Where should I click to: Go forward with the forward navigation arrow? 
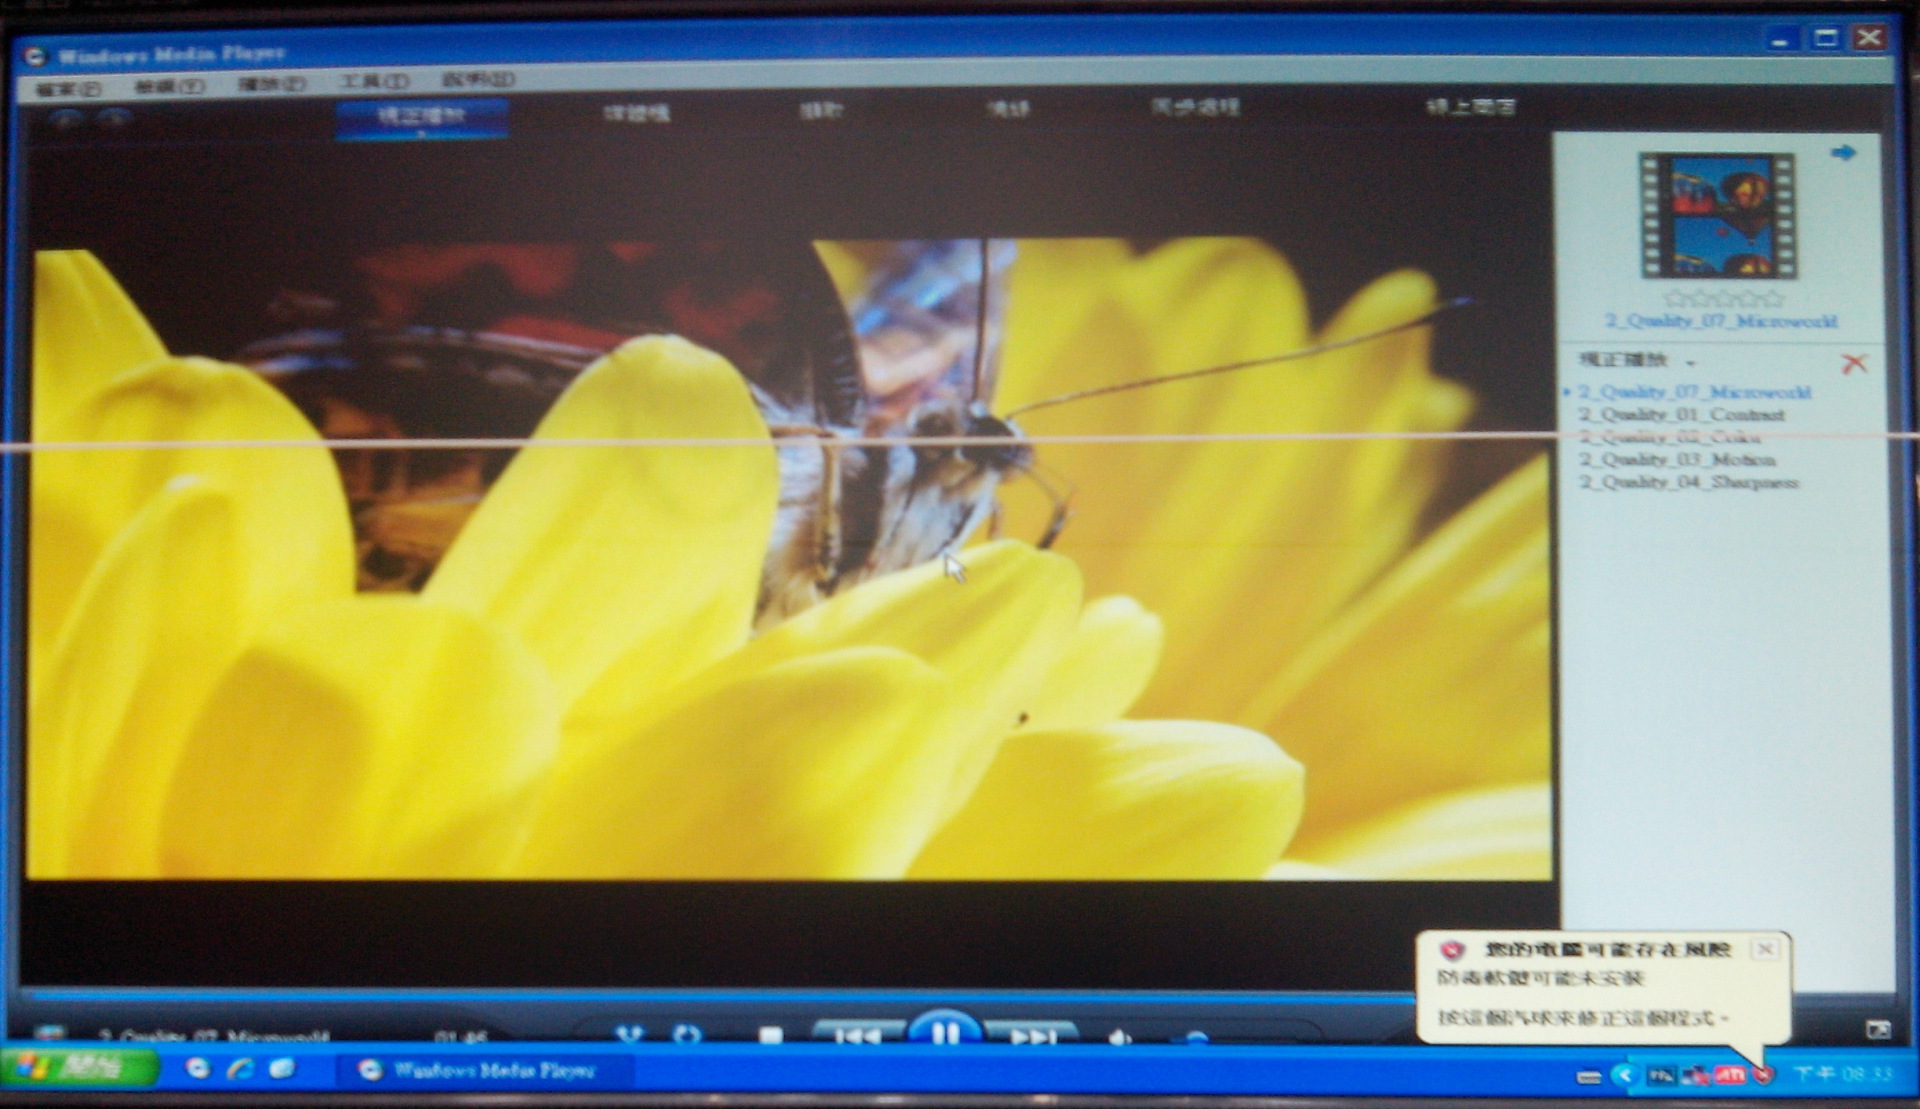(114, 118)
